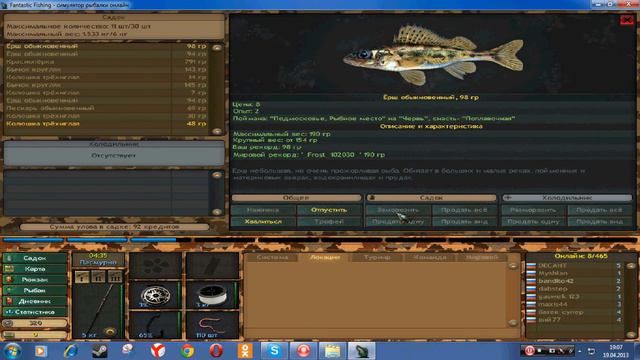640x360 pixels.
Task: Click the Отпустить release button
Action: [x=329, y=210]
